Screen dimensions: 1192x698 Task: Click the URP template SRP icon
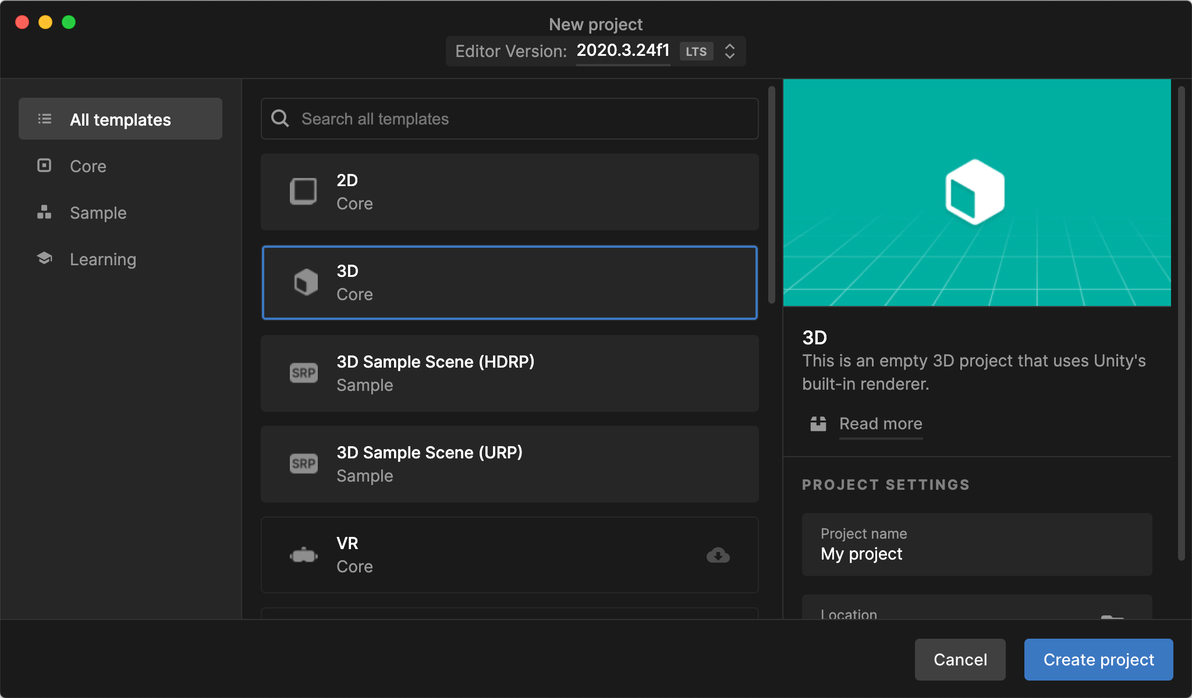click(303, 463)
